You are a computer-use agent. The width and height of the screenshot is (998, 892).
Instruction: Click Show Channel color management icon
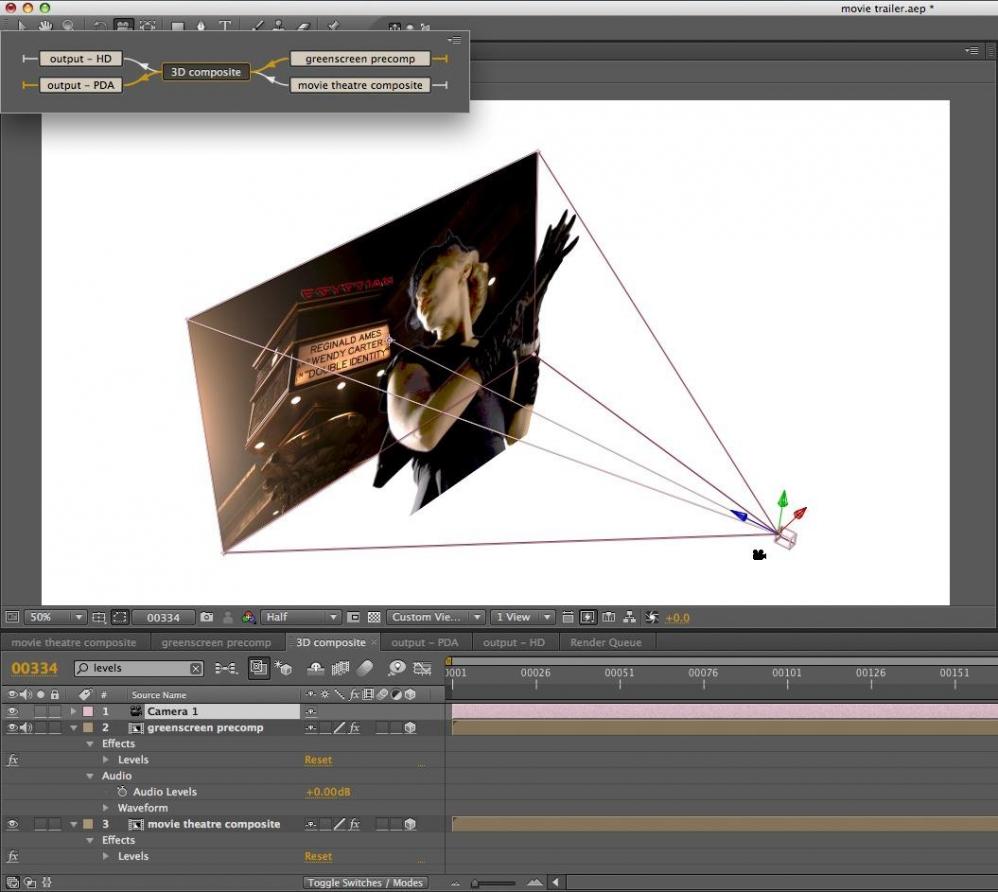pyautogui.click(x=249, y=617)
